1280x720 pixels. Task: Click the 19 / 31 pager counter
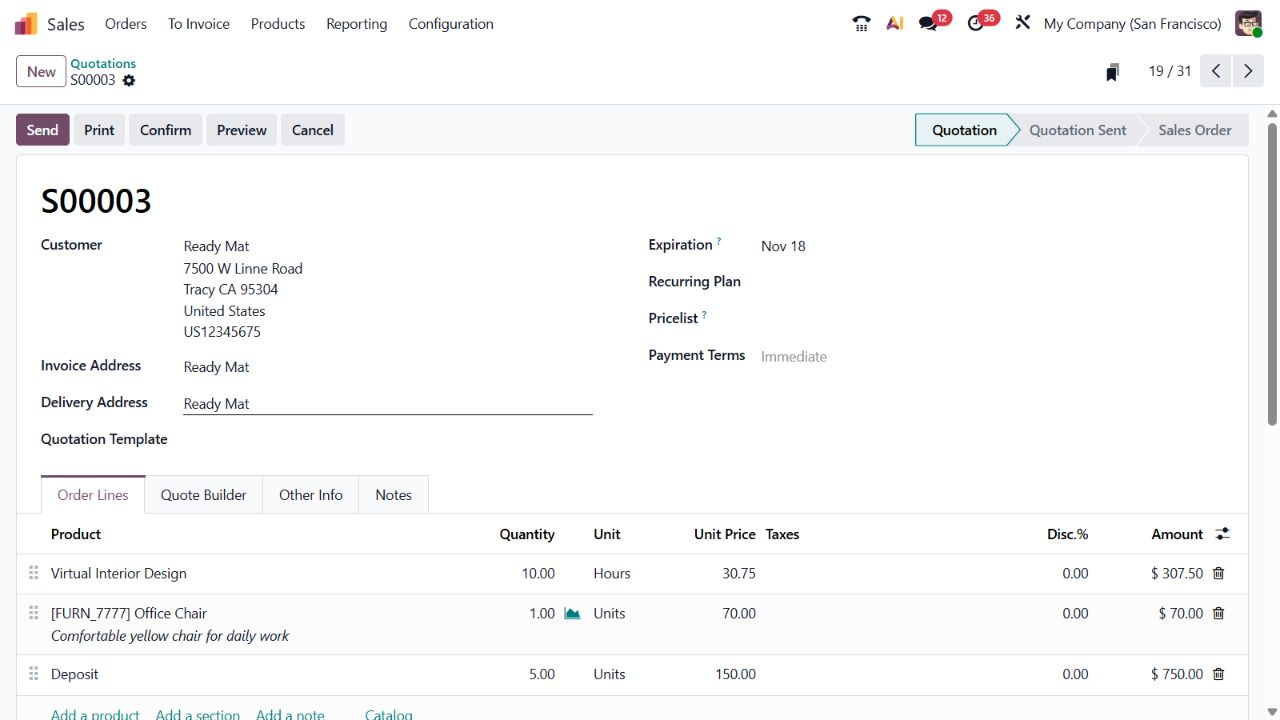pyautogui.click(x=1169, y=71)
